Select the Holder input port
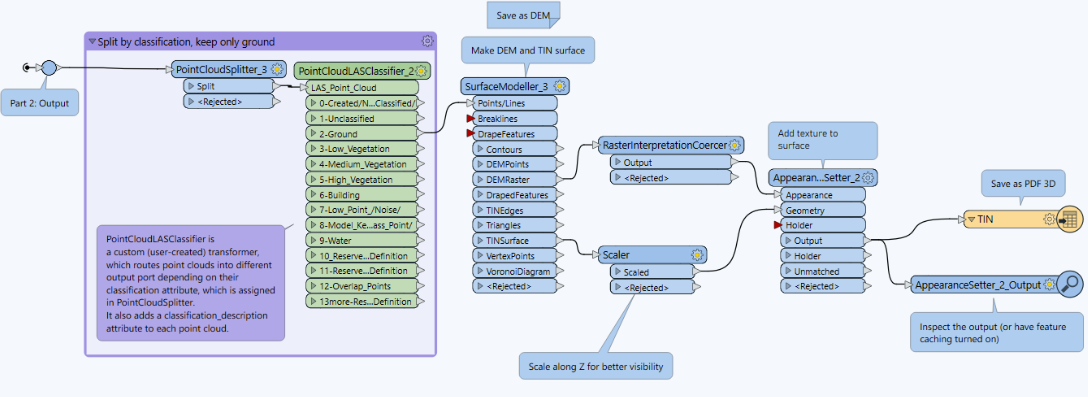 819,226
